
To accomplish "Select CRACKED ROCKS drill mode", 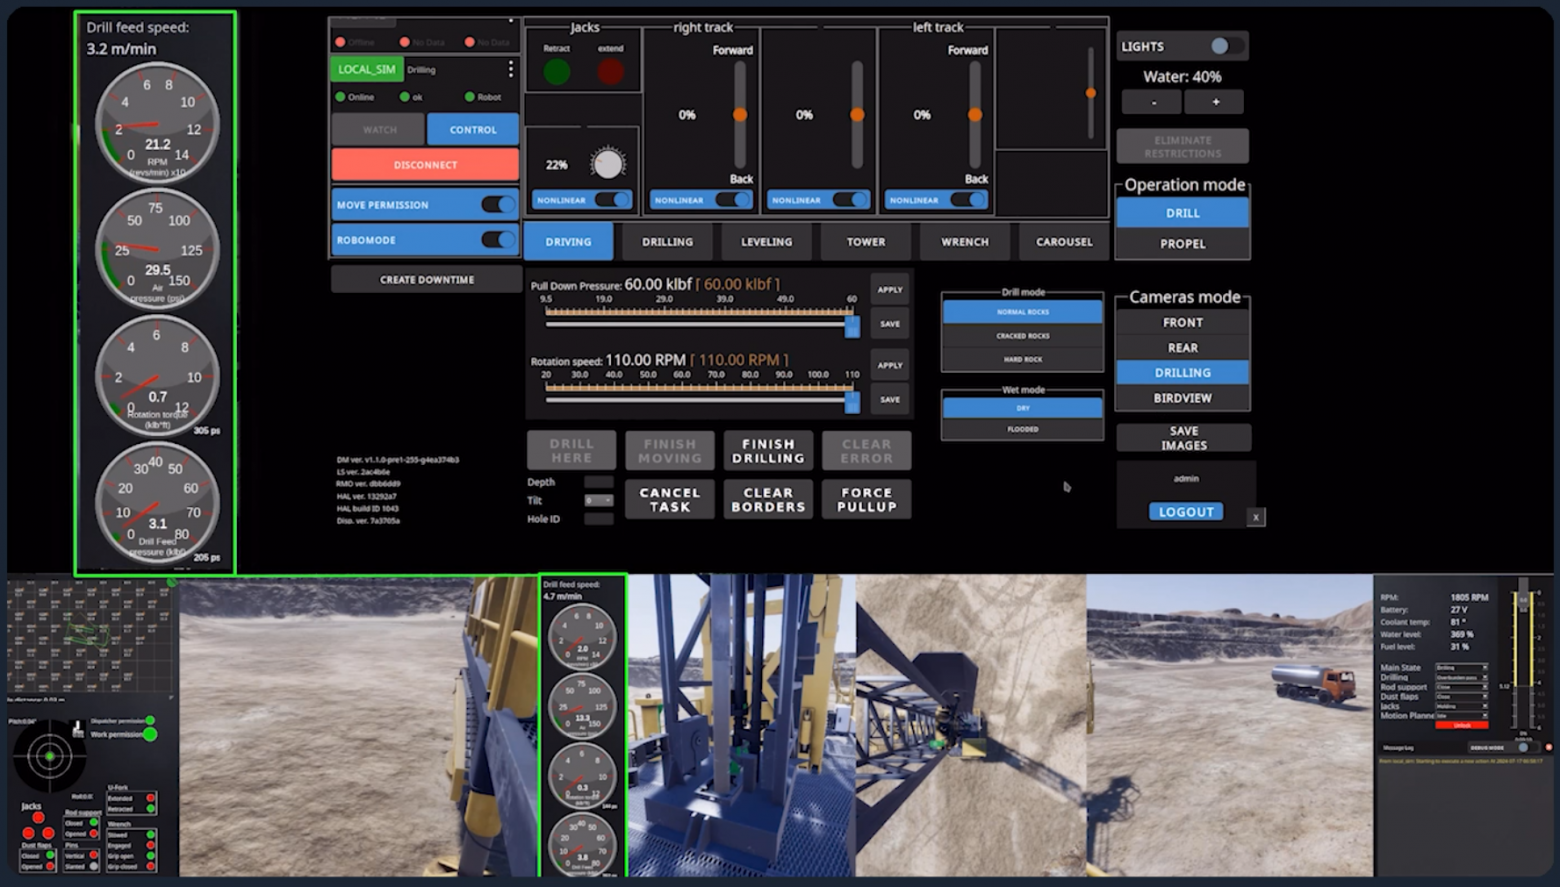I will coord(1022,336).
